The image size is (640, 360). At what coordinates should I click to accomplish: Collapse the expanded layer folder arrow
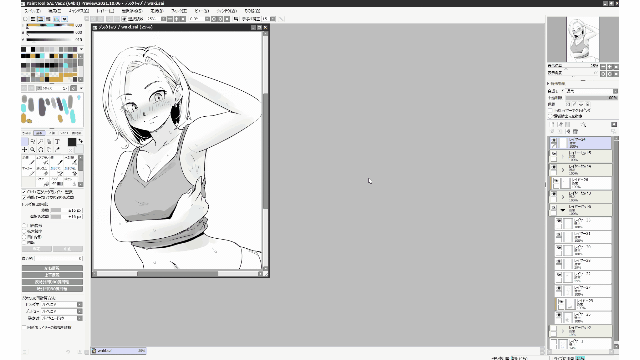(x=563, y=210)
